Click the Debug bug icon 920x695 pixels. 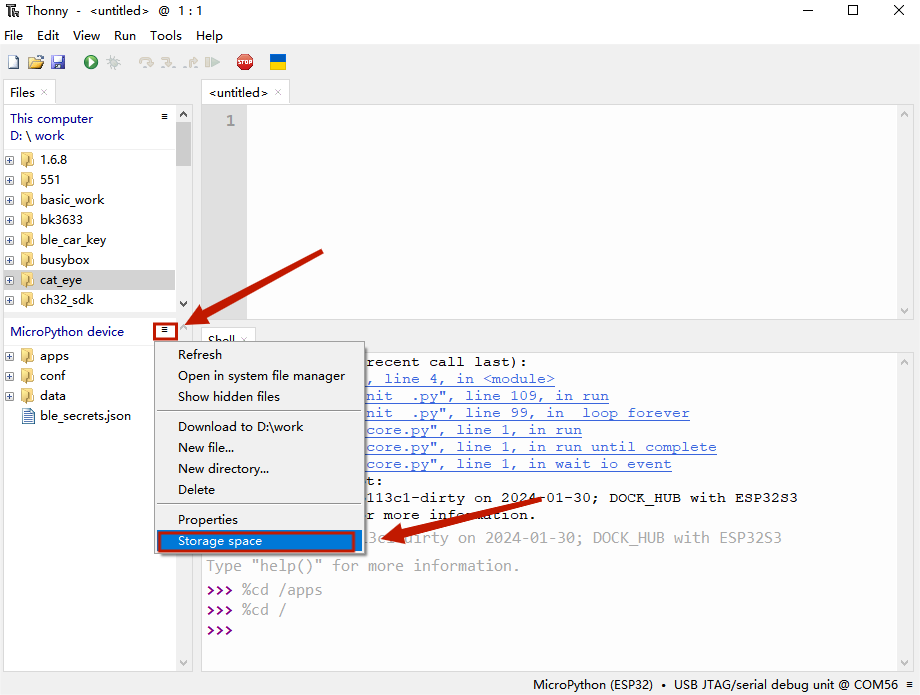[x=114, y=62]
